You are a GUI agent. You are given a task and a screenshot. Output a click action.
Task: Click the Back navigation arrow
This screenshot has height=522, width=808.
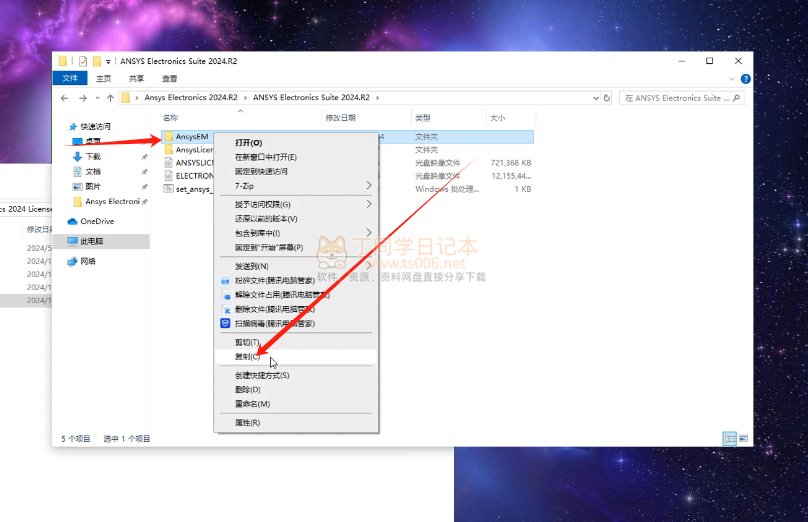pos(66,98)
